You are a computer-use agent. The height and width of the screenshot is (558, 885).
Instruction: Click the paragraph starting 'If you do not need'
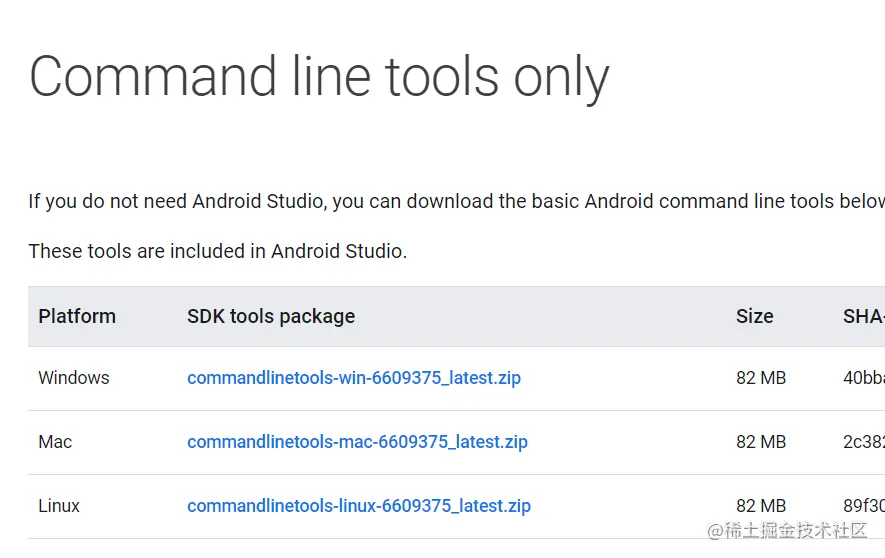click(455, 202)
